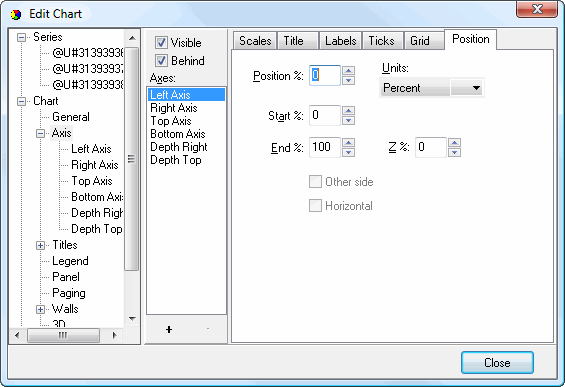Expand the Walls tree node
This screenshot has width=565, height=387.
click(40, 310)
